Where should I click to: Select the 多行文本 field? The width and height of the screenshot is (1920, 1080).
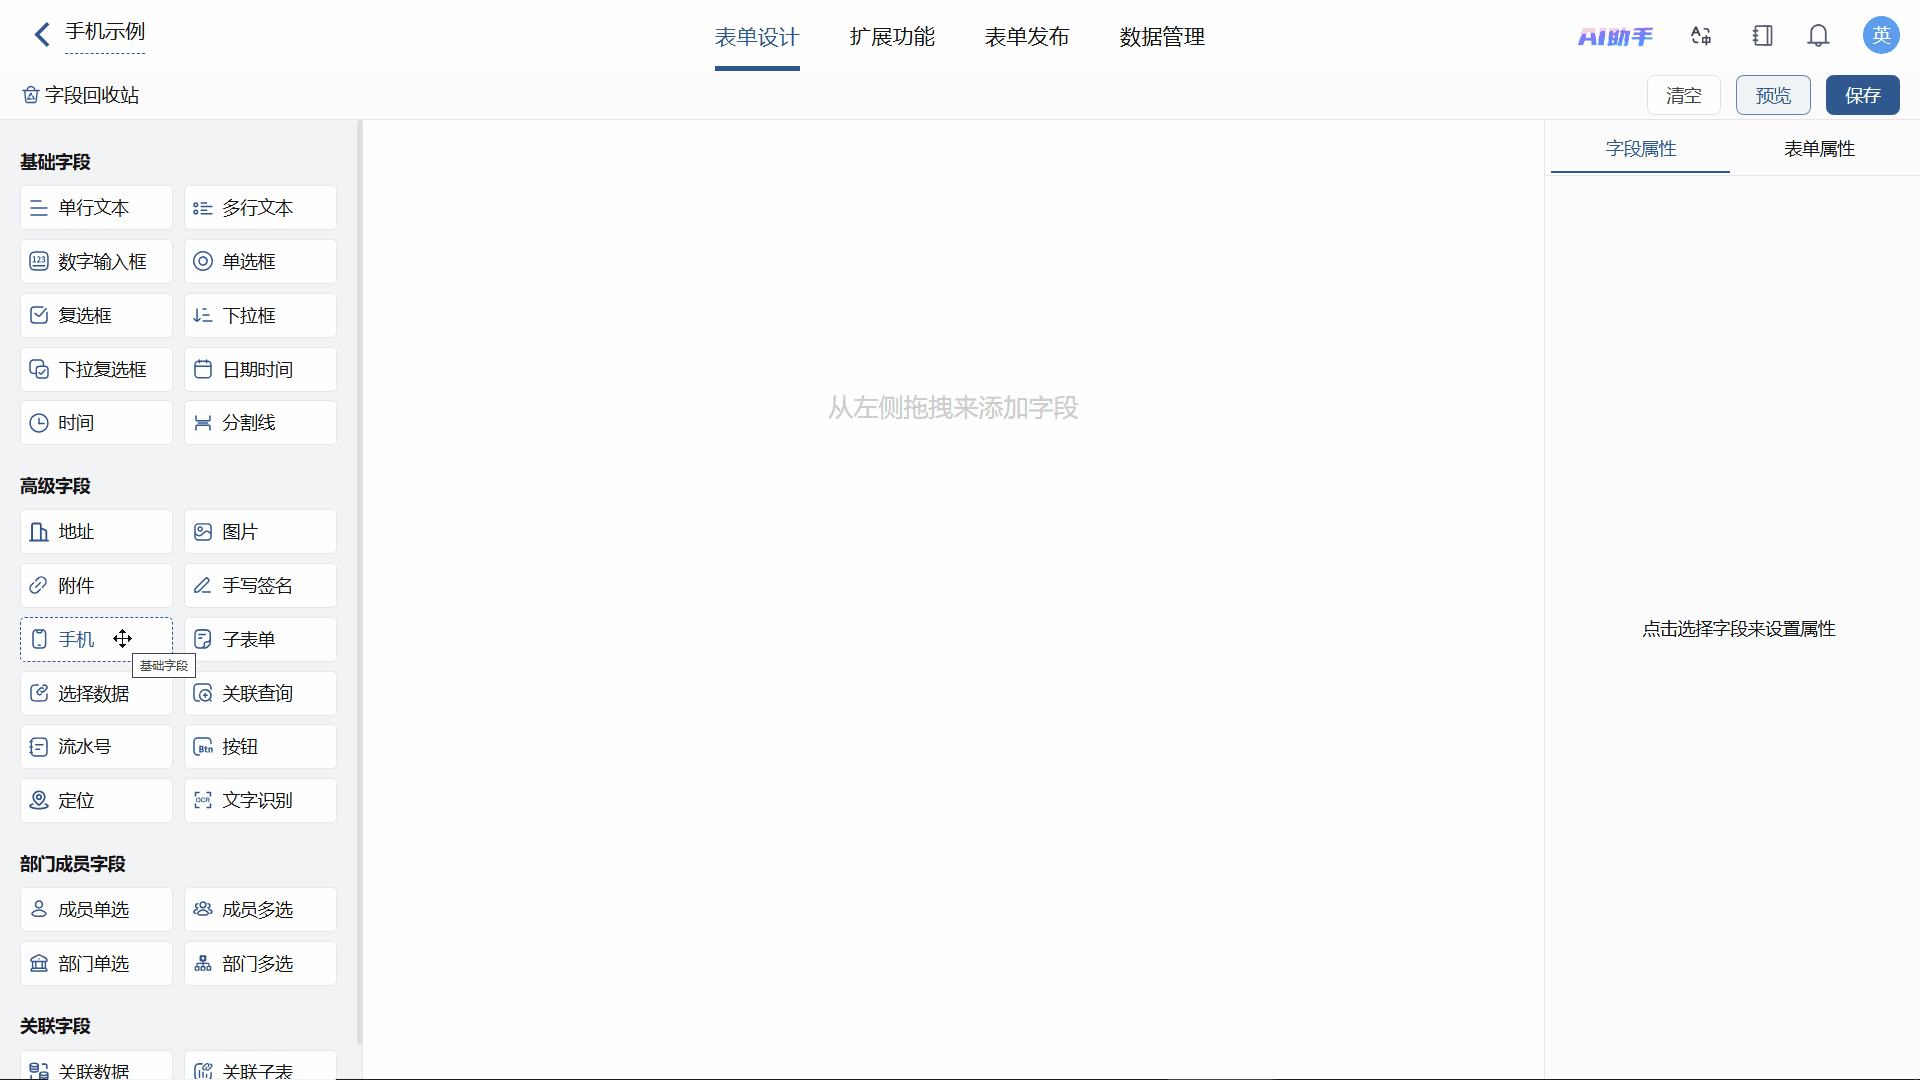(260, 208)
